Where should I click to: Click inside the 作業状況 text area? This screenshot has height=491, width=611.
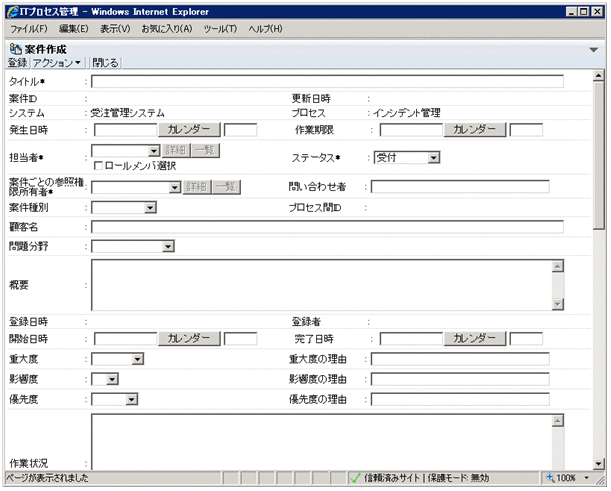click(x=321, y=442)
